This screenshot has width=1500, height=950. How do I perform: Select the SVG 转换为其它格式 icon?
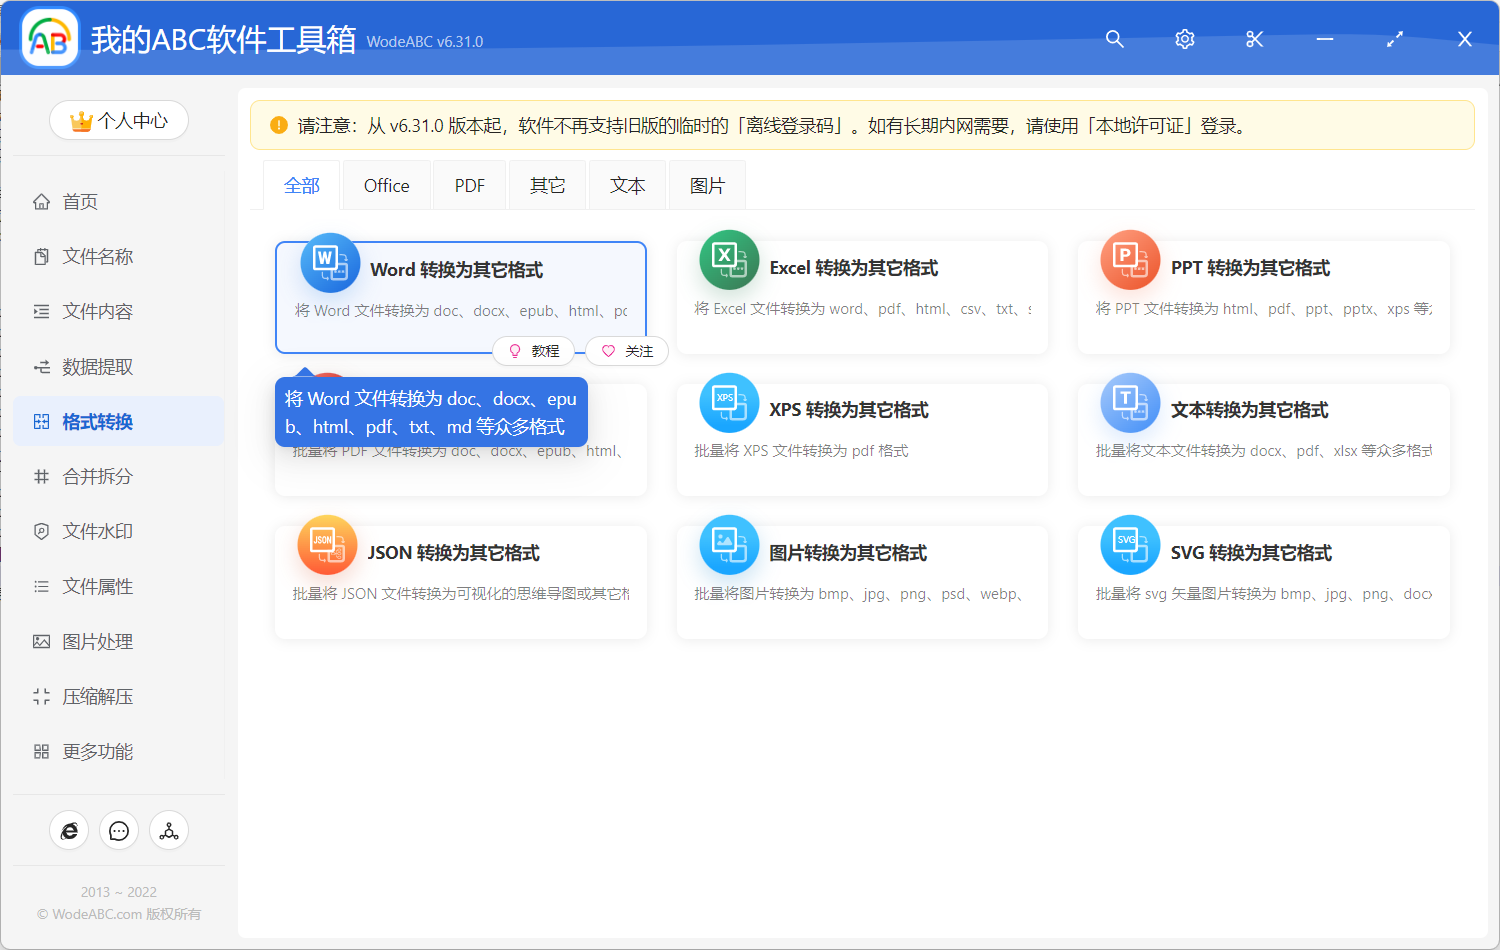tap(1129, 544)
